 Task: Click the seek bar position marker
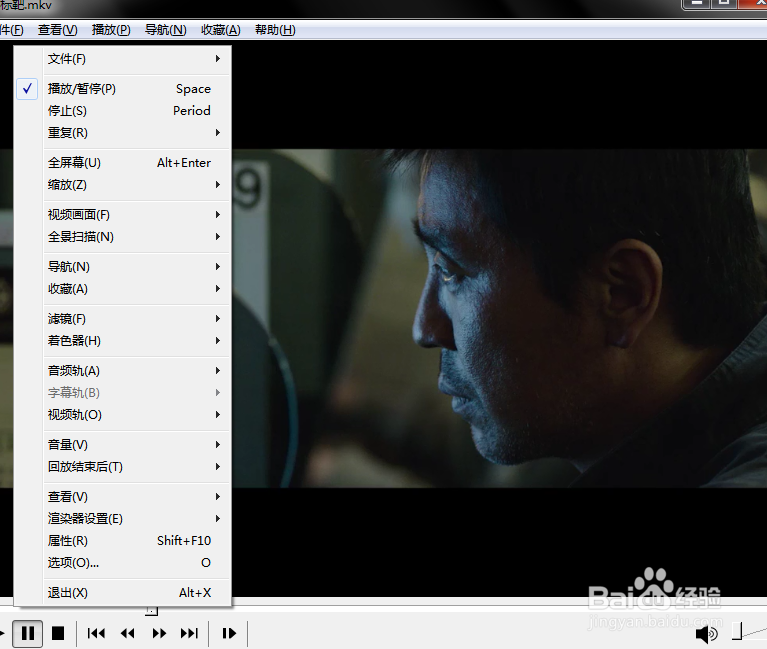(x=152, y=611)
